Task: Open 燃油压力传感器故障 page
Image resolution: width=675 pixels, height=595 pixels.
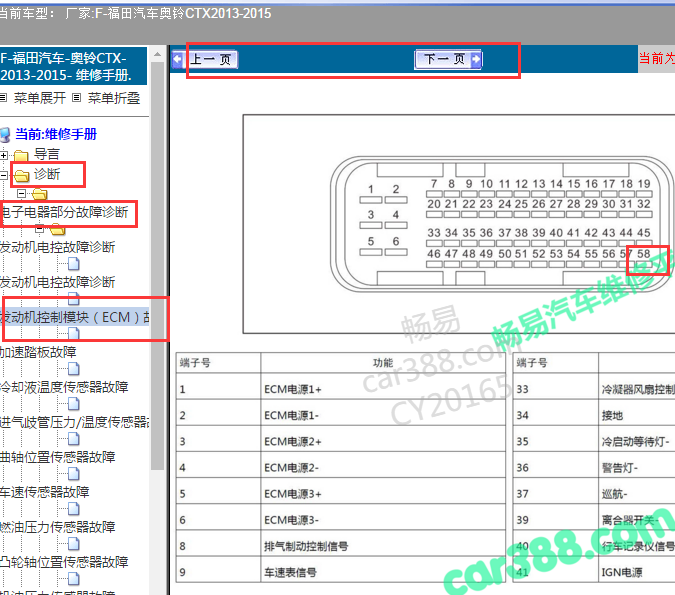Action: [57, 527]
